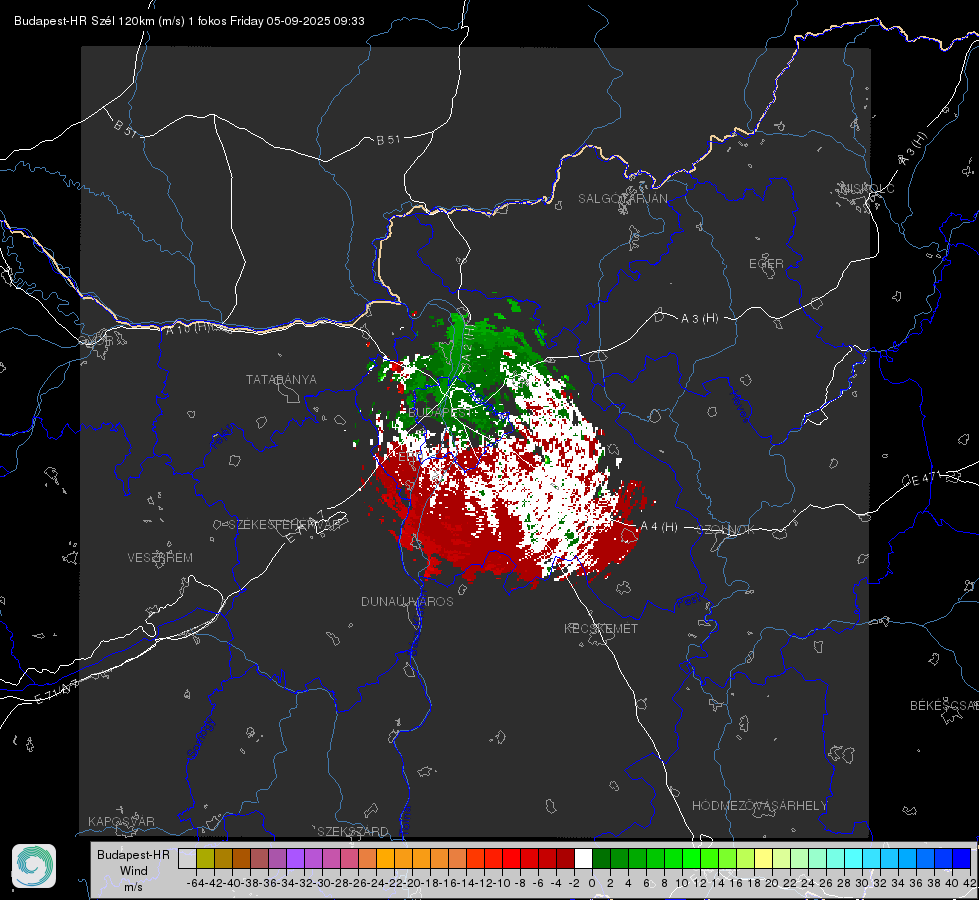Click the SALGÓTARJÁN city label
This screenshot has height=900, width=979.
[x=622, y=199]
